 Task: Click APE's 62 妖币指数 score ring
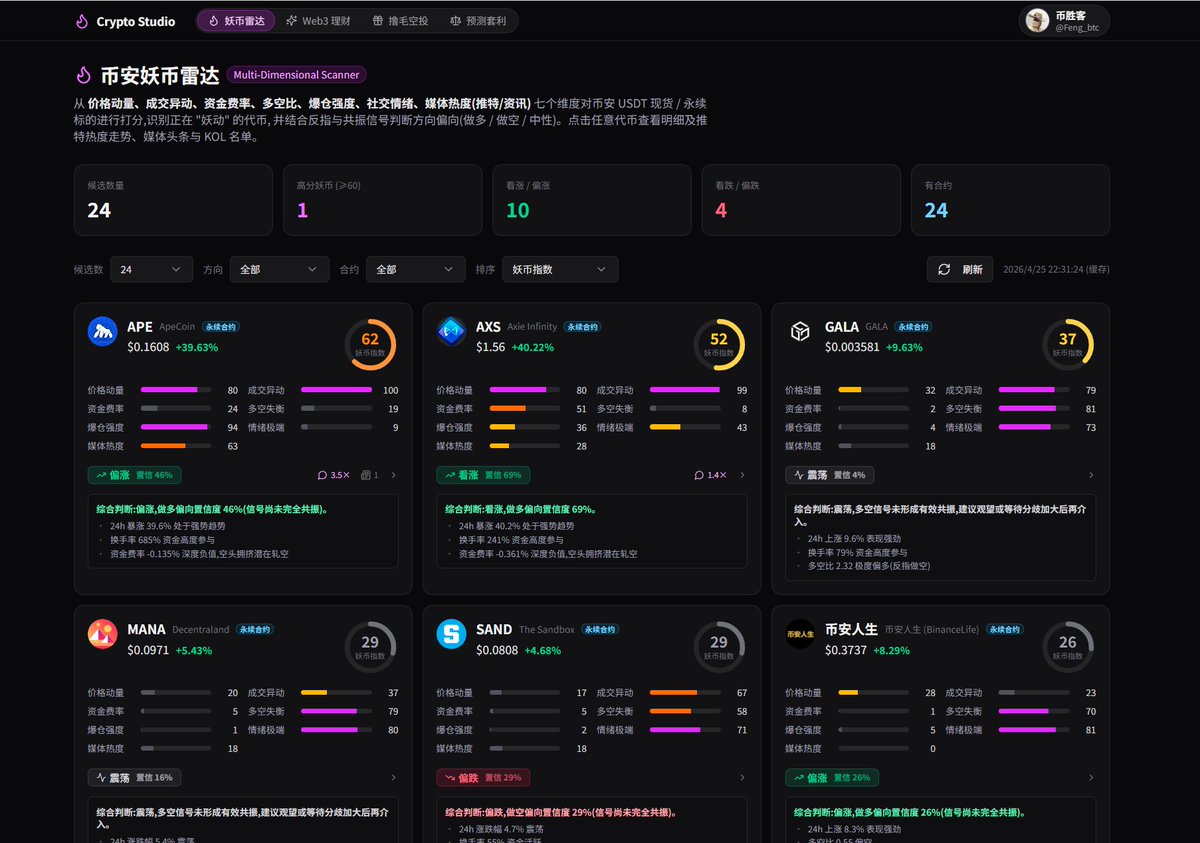click(370, 344)
